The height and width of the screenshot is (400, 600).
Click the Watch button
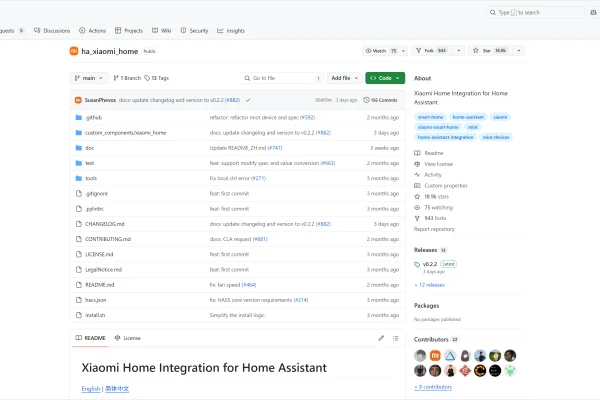click(381, 51)
